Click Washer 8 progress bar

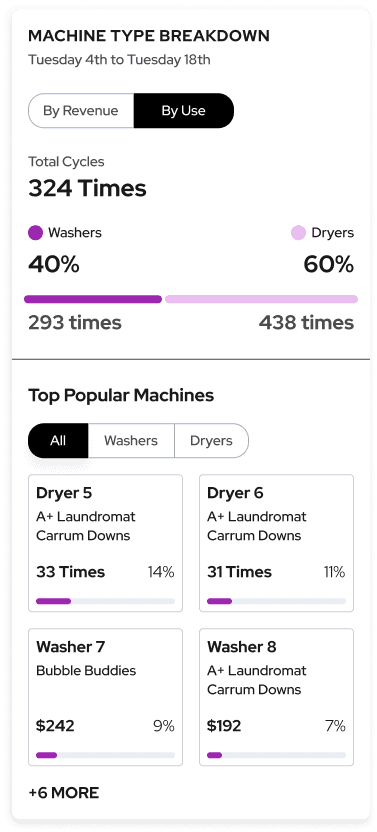(x=277, y=755)
